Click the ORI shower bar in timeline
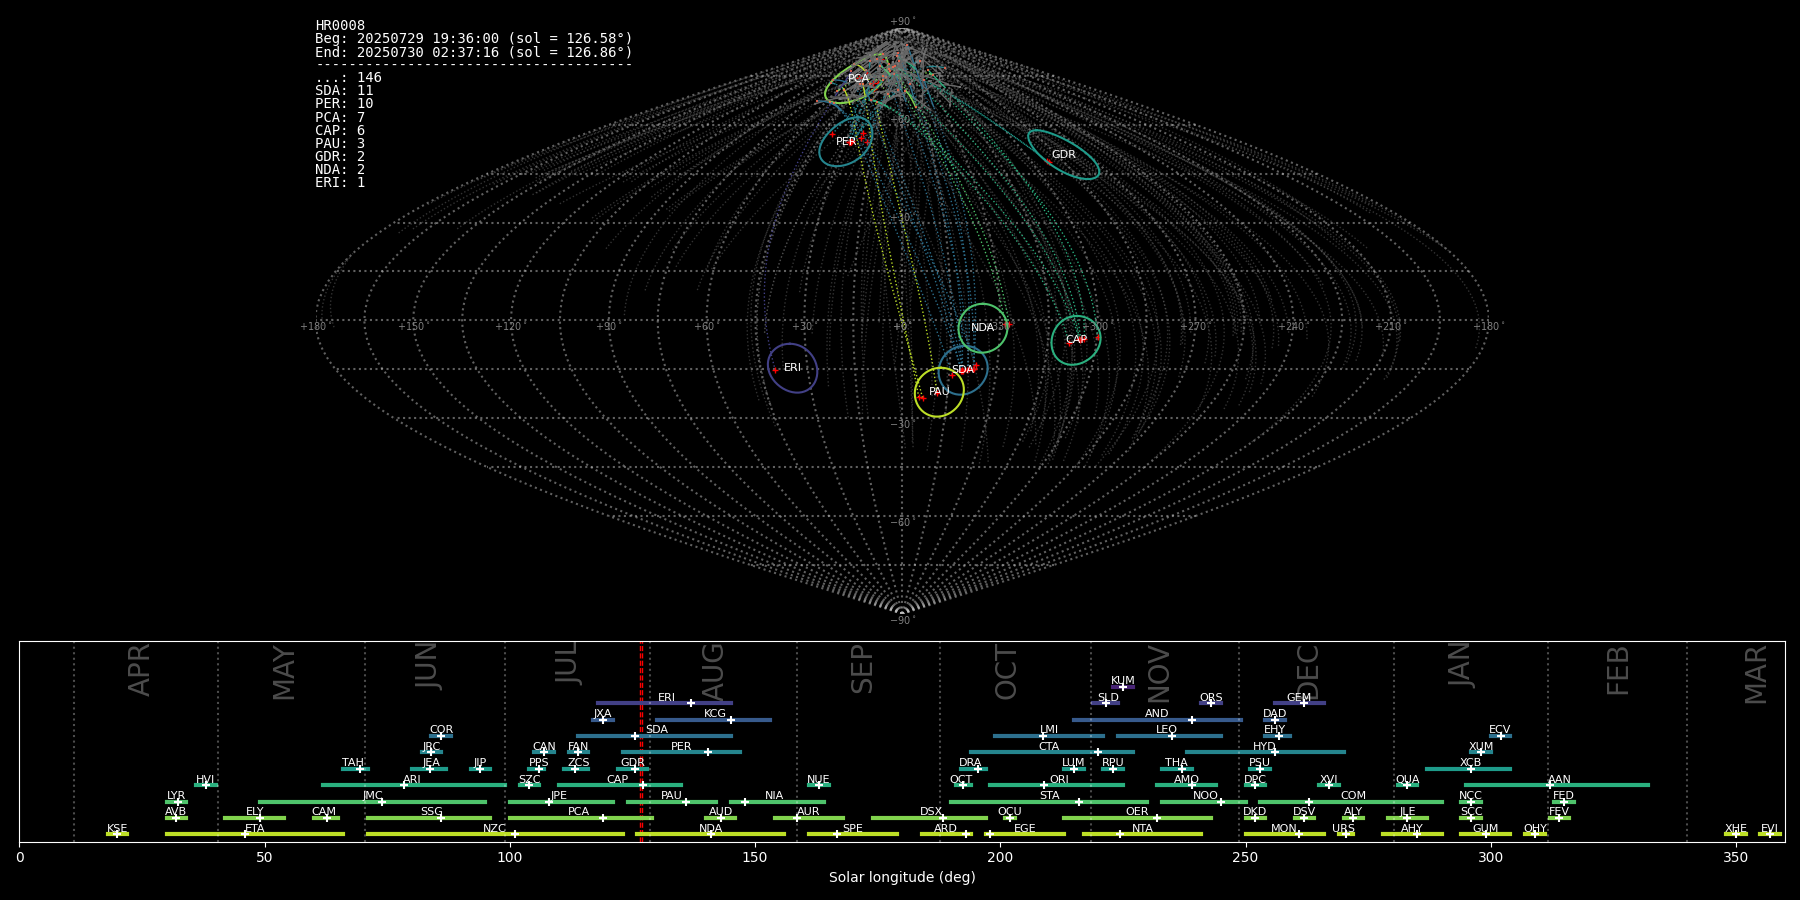 1056,785
